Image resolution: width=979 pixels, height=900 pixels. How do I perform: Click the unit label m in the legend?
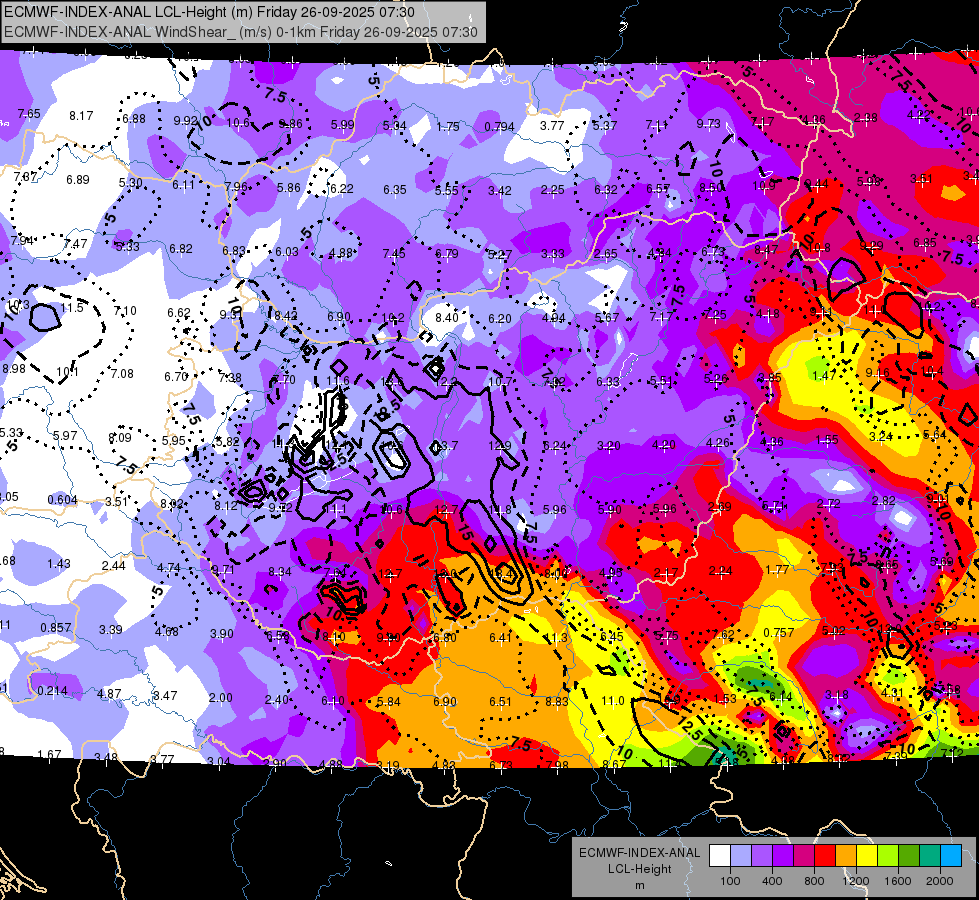[x=640, y=886]
